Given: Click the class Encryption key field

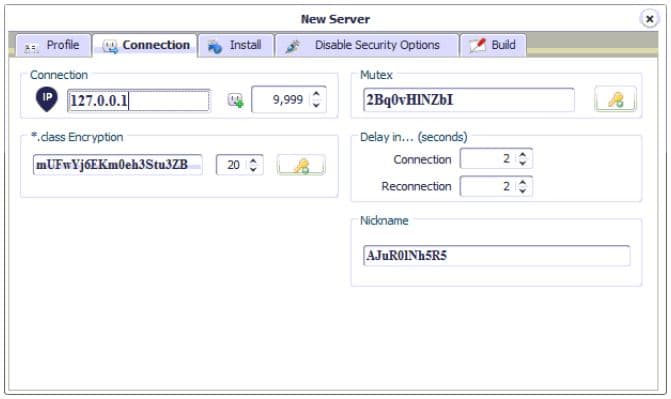Looking at the screenshot, I should (117, 165).
